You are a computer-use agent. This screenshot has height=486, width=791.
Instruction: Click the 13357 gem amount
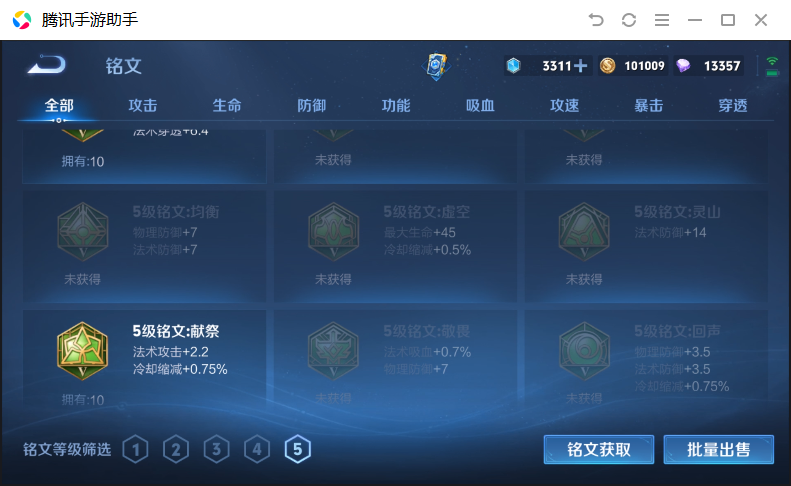pos(722,66)
